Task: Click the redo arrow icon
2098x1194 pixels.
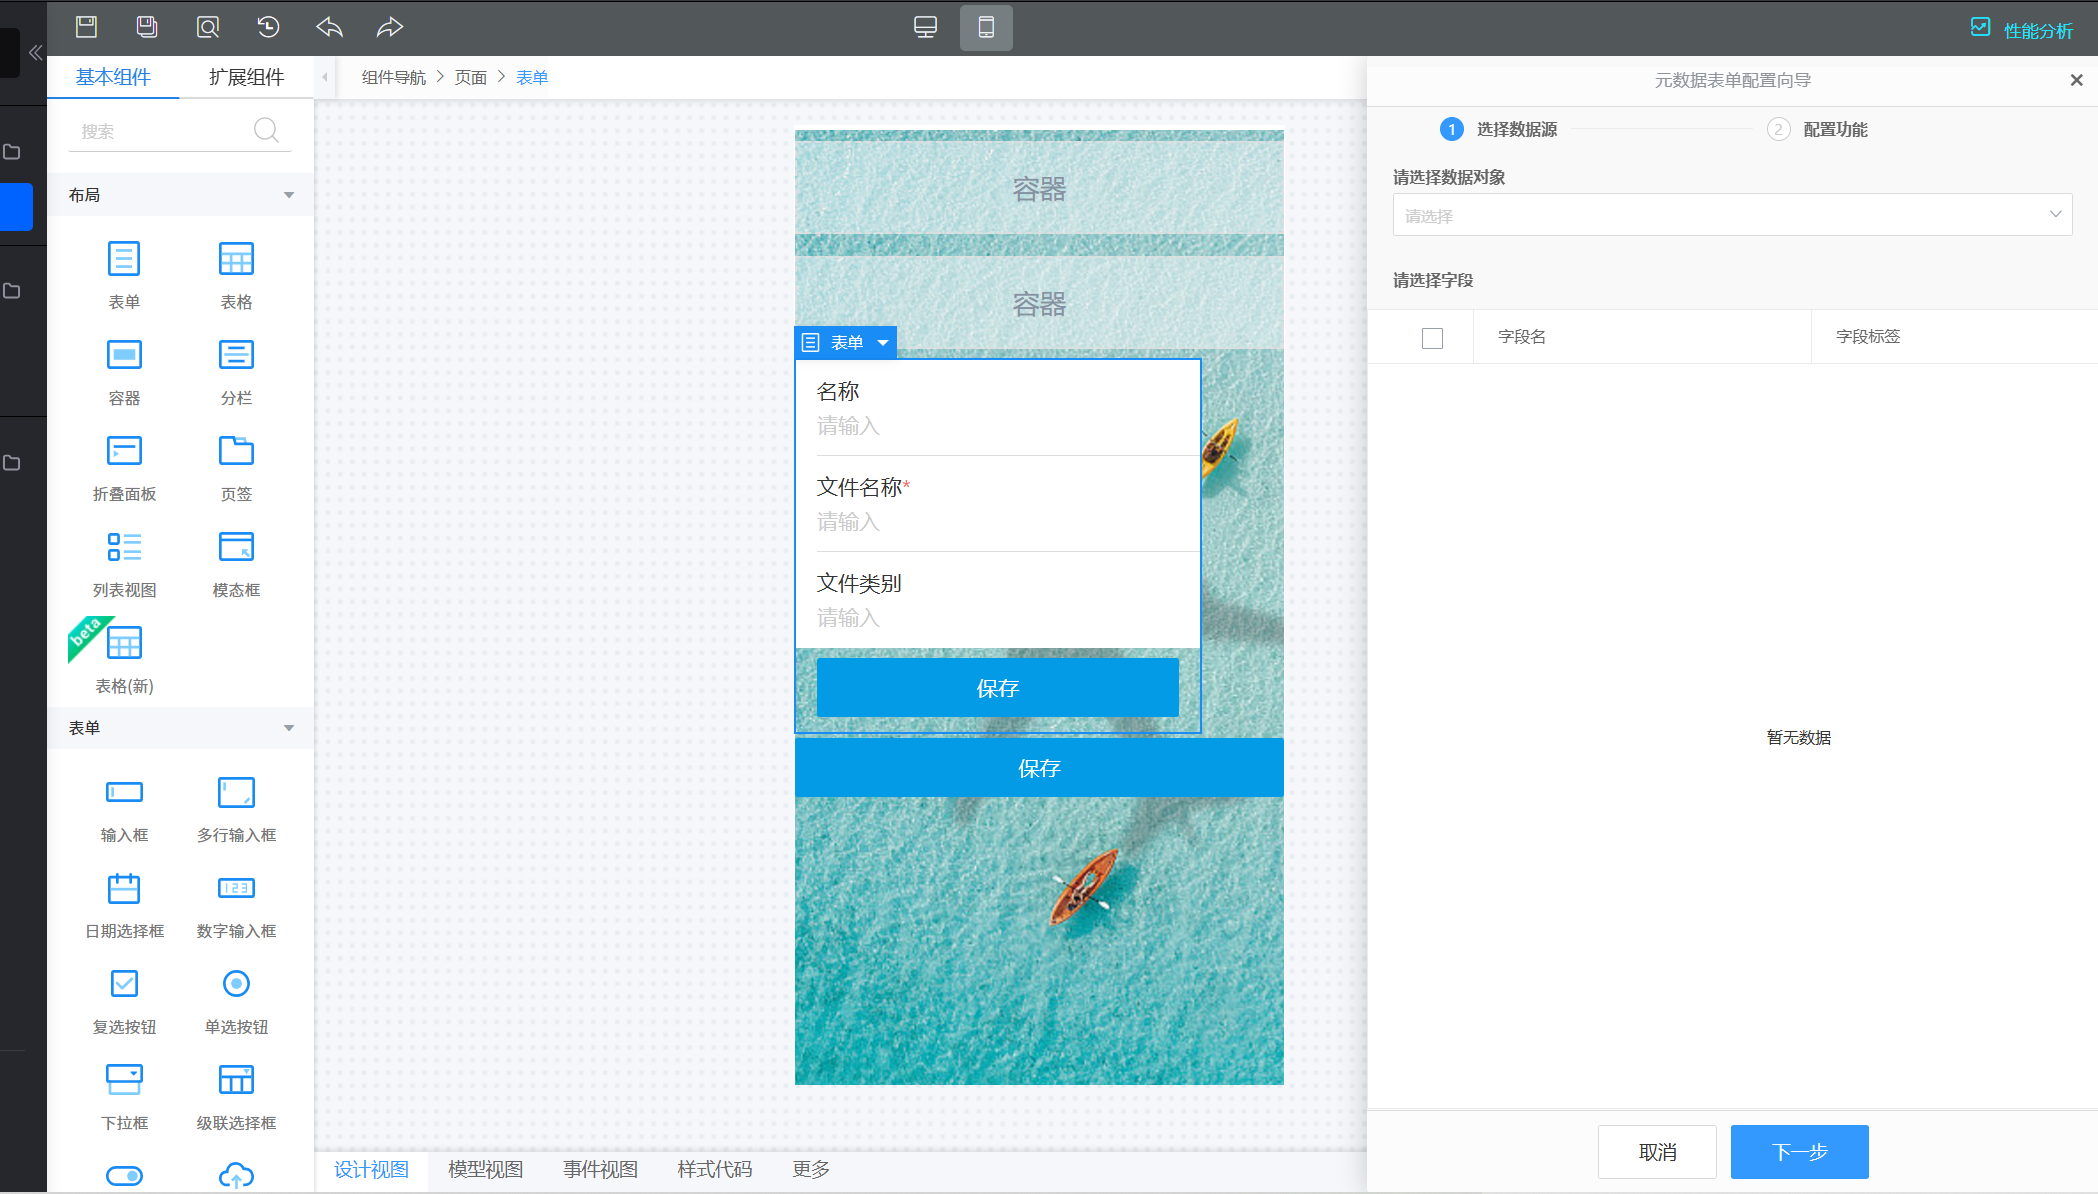Action: pos(390,27)
